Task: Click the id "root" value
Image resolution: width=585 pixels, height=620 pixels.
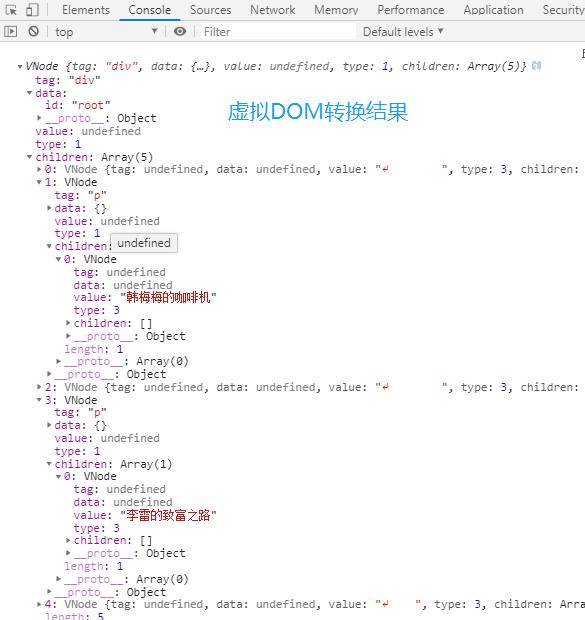Action: point(91,106)
